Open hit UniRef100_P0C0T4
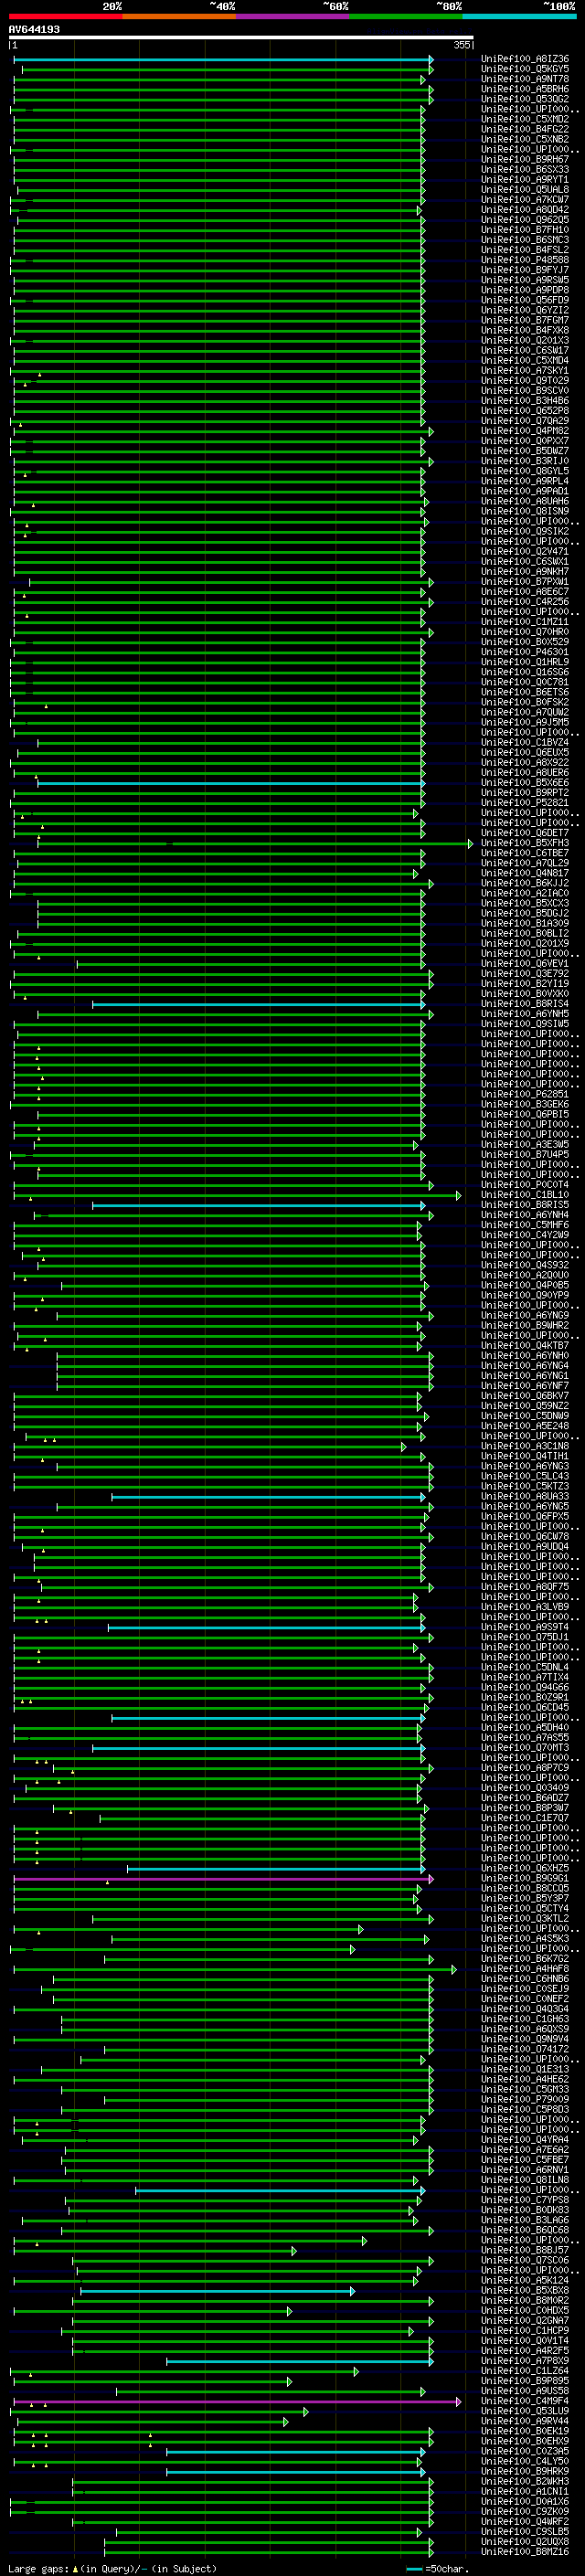Viewport: 585px width, 2576px height. point(525,1185)
